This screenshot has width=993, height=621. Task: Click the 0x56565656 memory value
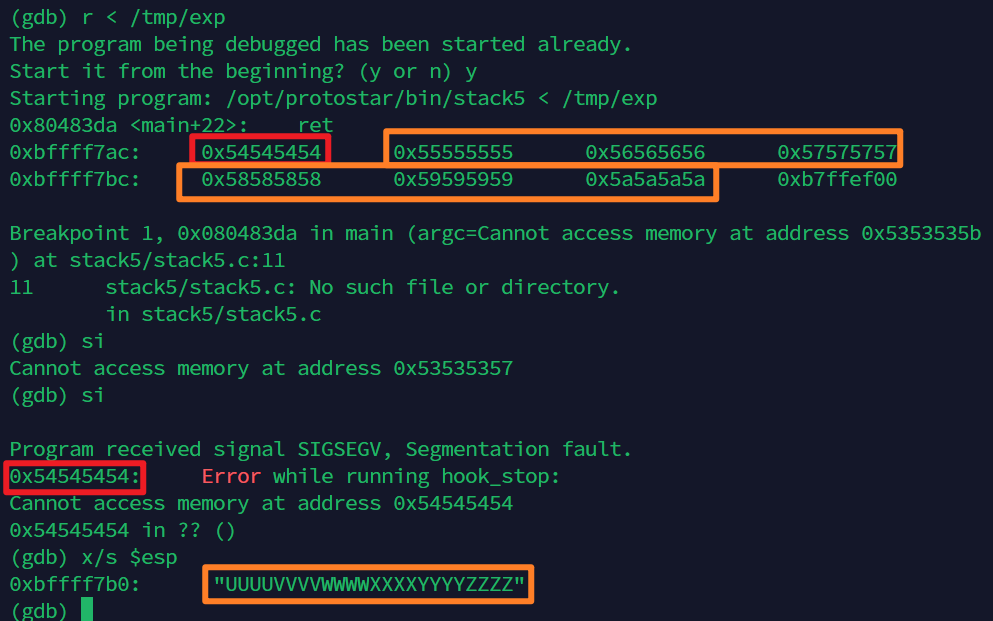[x=645, y=152]
